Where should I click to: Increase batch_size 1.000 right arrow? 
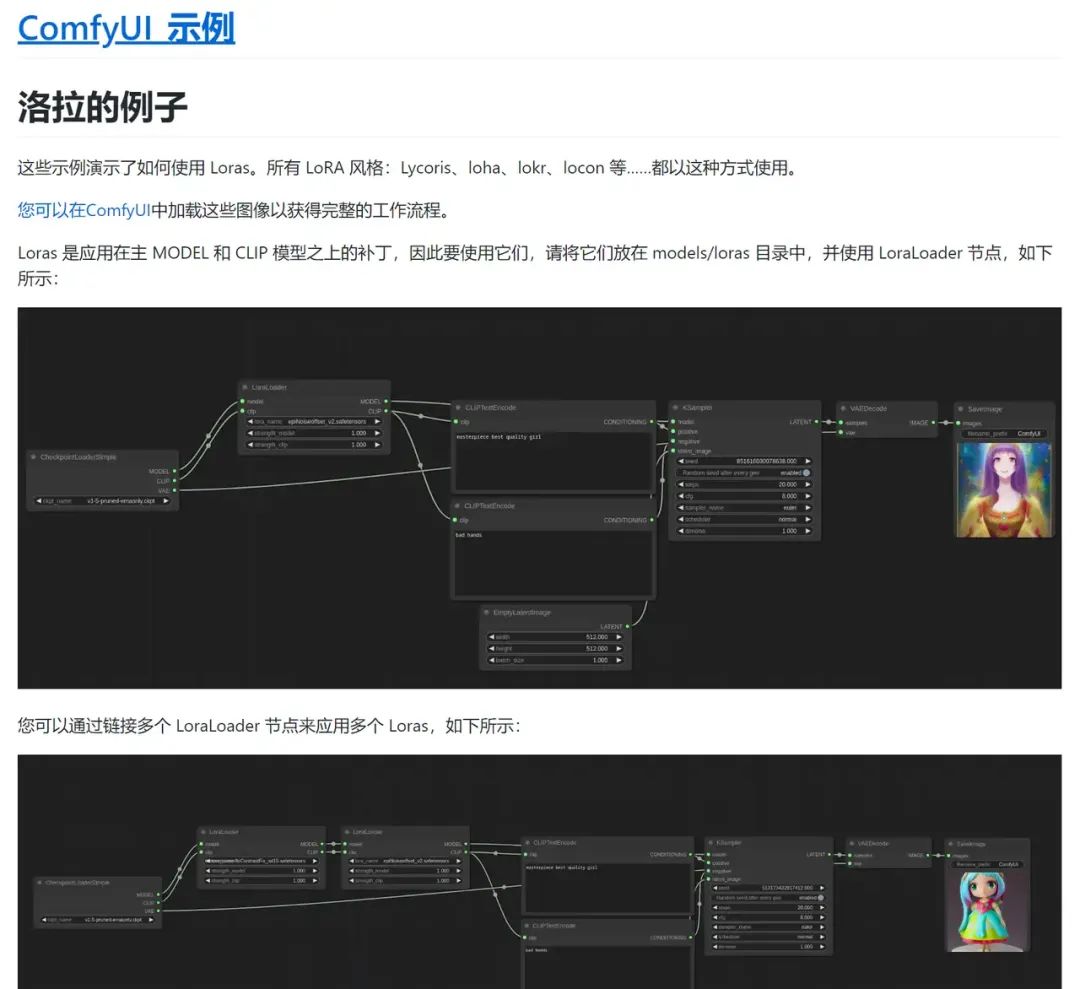619,660
